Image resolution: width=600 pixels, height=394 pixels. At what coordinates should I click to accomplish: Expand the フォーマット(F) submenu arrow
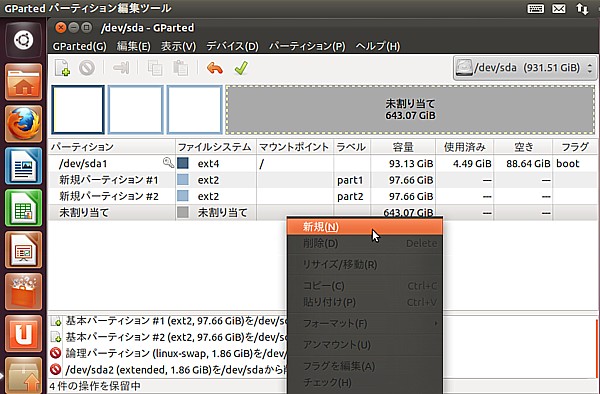pyautogui.click(x=436, y=324)
